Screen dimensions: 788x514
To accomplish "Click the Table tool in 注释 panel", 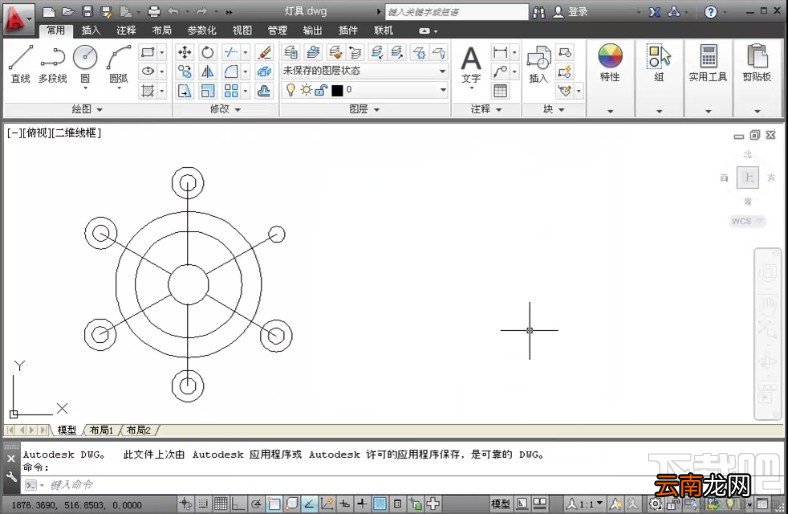I will 500,91.
